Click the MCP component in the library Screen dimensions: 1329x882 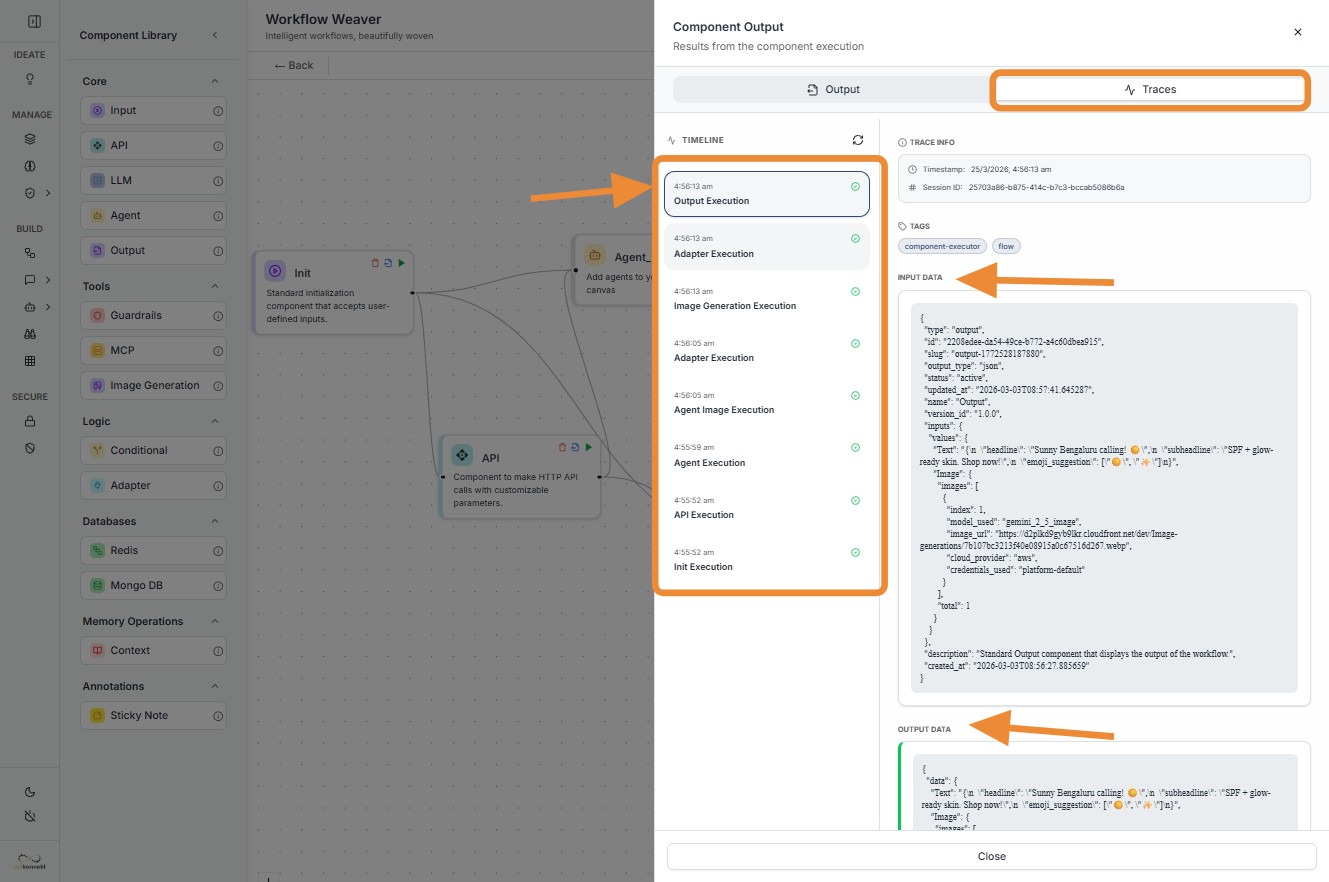[153, 350]
